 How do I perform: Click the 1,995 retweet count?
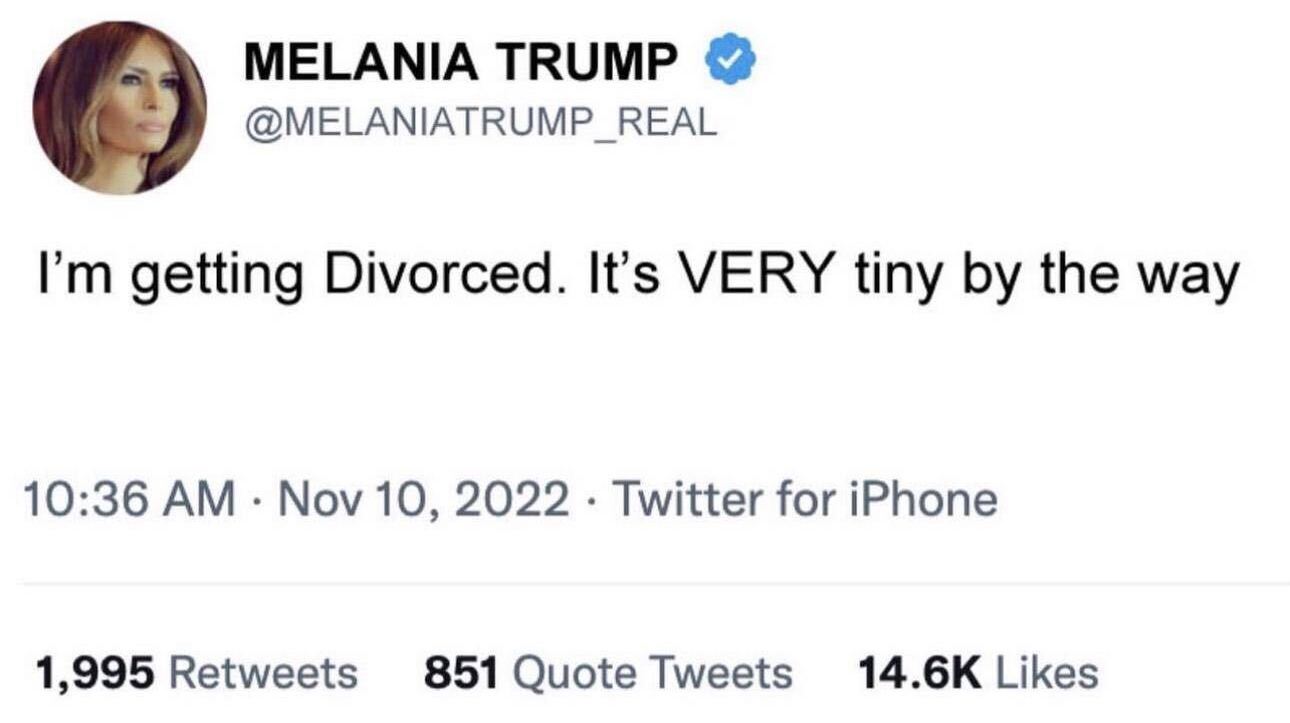[x=95, y=672]
